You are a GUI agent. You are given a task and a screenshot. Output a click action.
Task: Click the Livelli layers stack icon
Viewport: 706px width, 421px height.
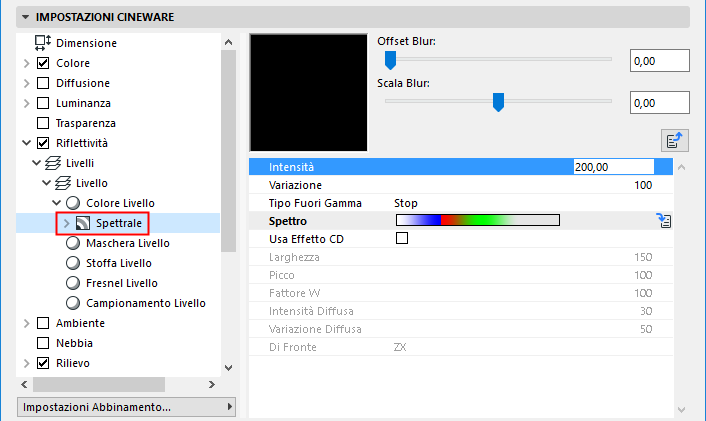pos(53,163)
